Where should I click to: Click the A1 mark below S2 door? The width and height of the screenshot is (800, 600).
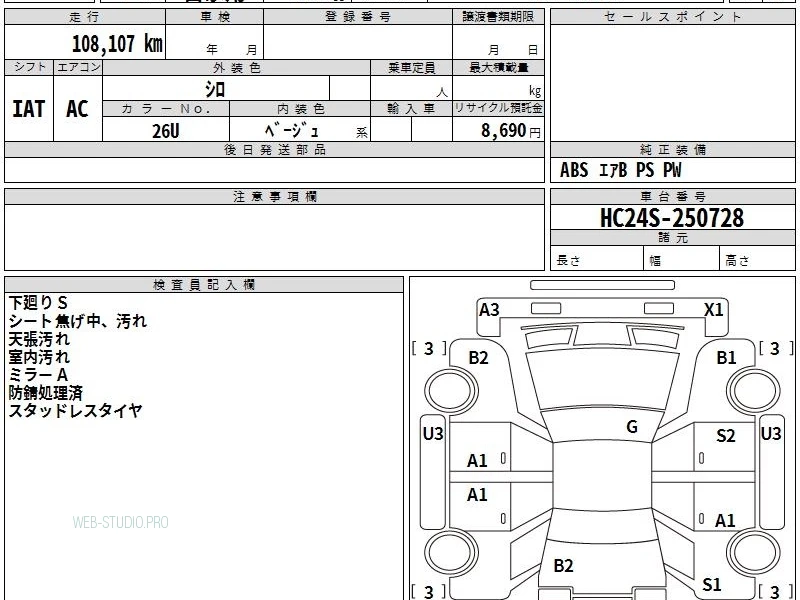coord(725,520)
